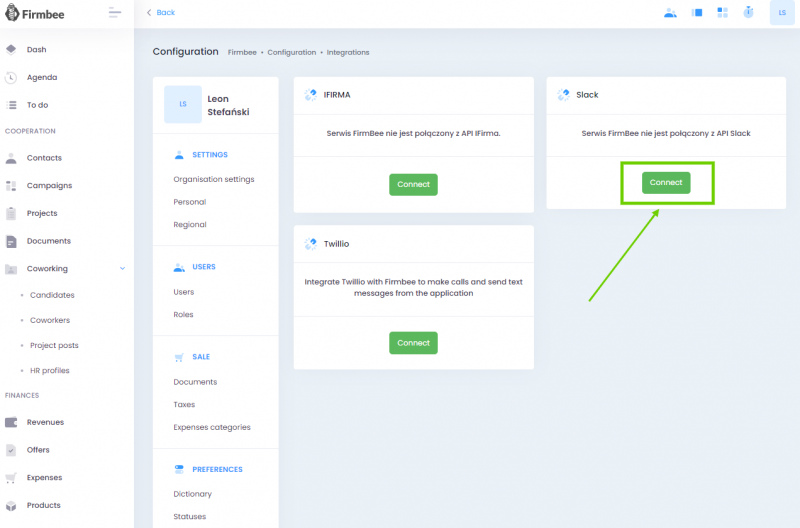Click the Firmbee logo
The height and width of the screenshot is (528, 800).
pyautogui.click(x=34, y=14)
